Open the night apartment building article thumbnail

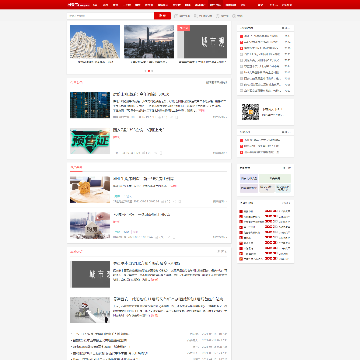coord(90,105)
